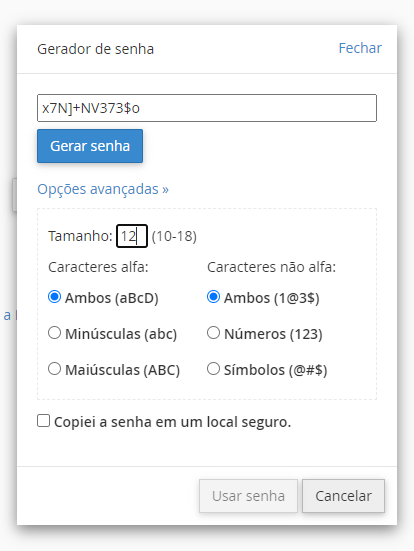Click the Usar senha button
This screenshot has height=551, width=414.
(248, 496)
